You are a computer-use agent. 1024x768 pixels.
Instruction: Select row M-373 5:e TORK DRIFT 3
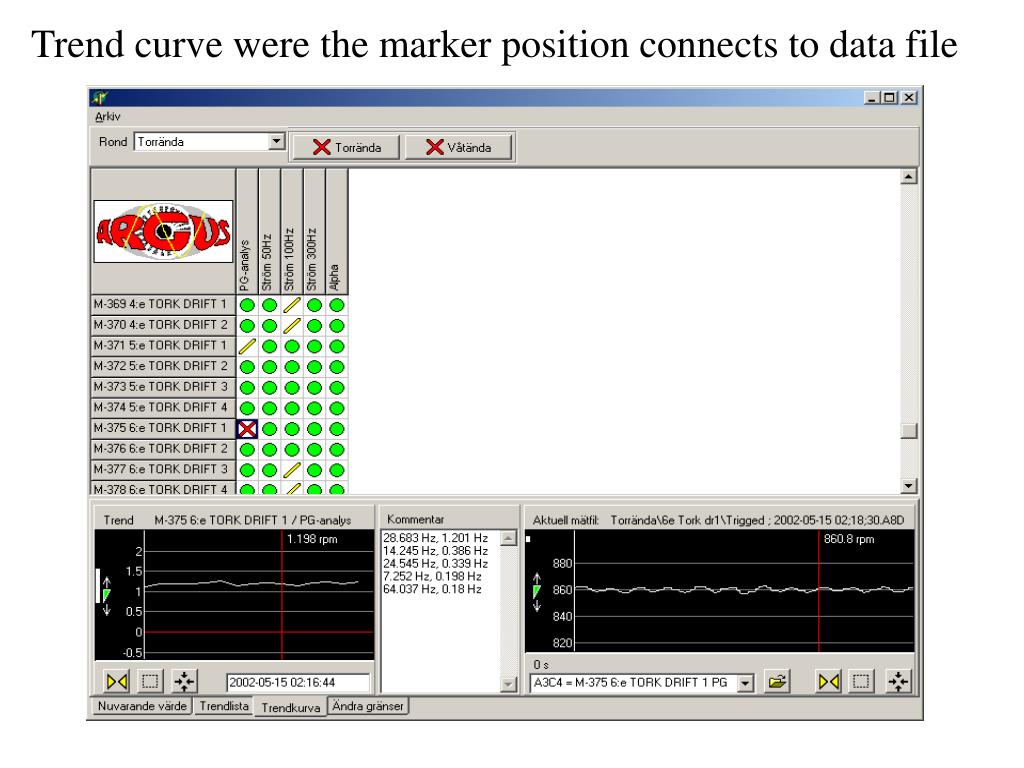163,387
